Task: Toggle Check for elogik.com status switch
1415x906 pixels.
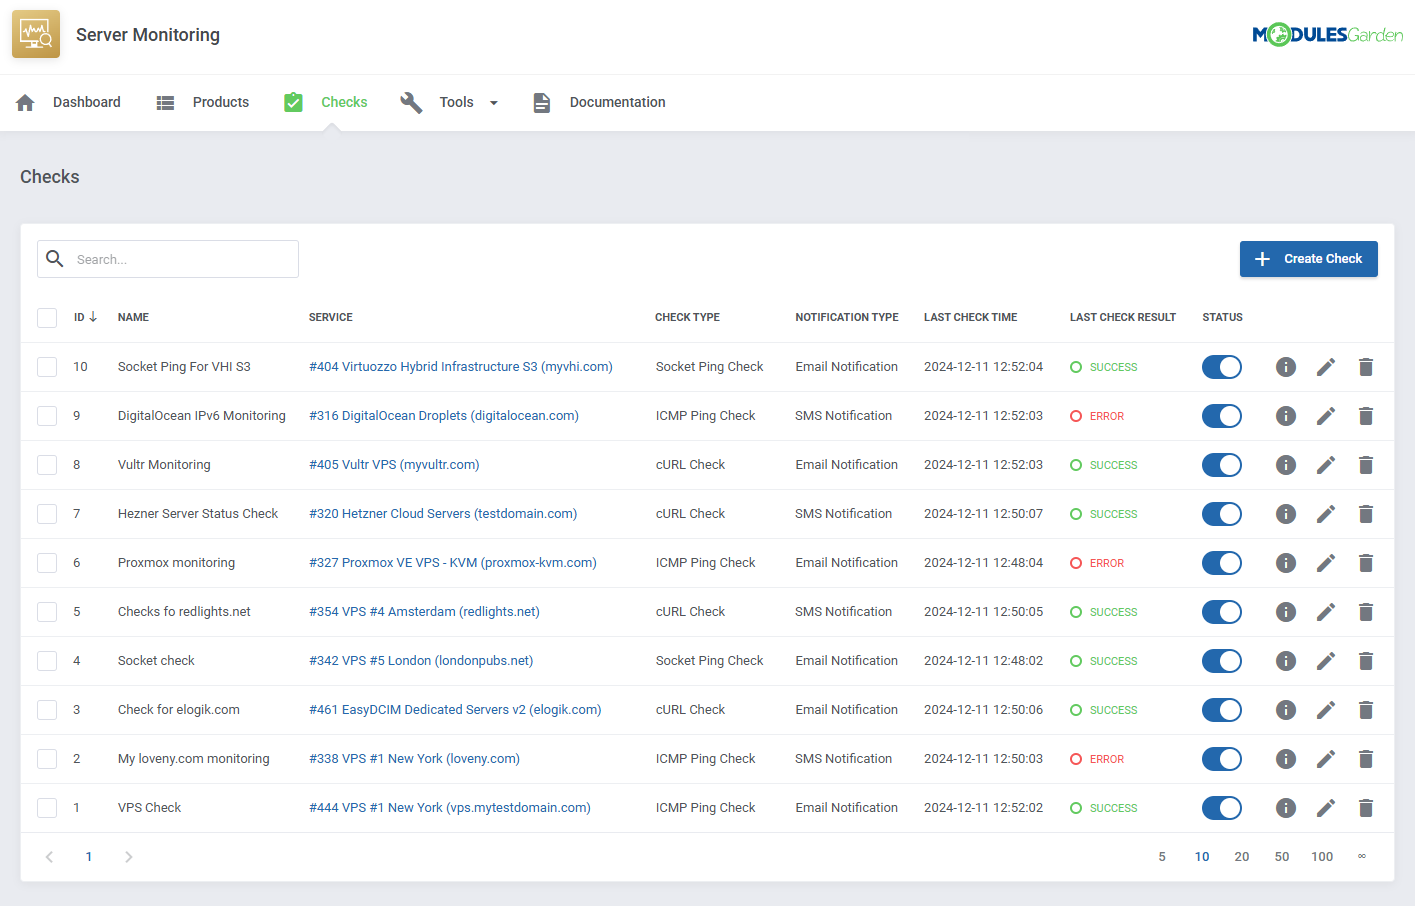Action: tap(1222, 710)
